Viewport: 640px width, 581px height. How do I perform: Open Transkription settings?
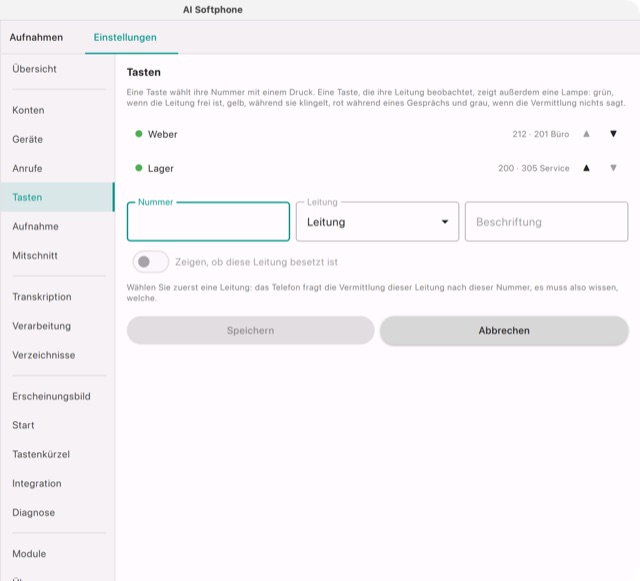point(58,297)
